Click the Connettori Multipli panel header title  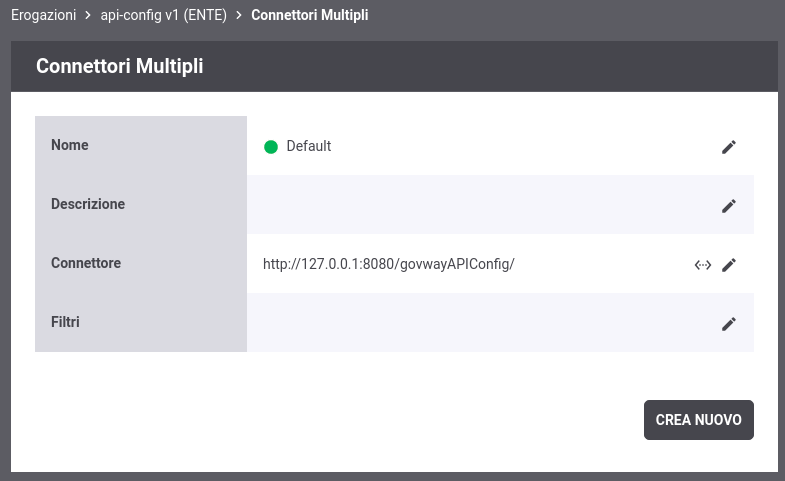(120, 66)
